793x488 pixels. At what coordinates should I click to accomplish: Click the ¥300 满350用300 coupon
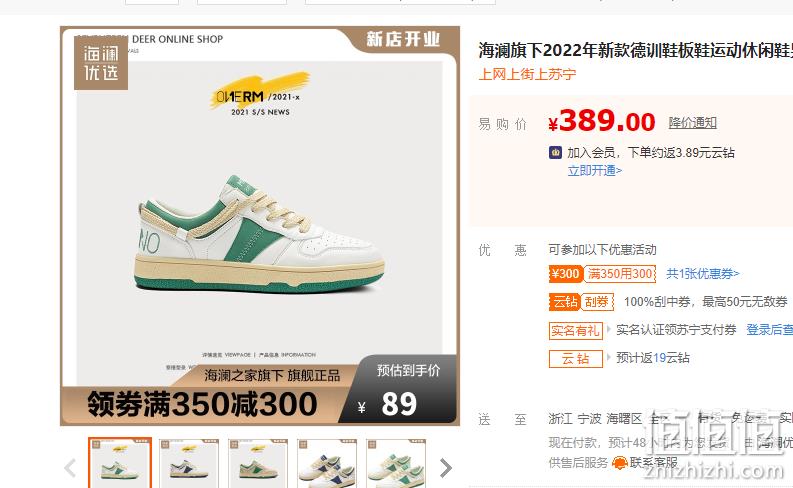(602, 274)
